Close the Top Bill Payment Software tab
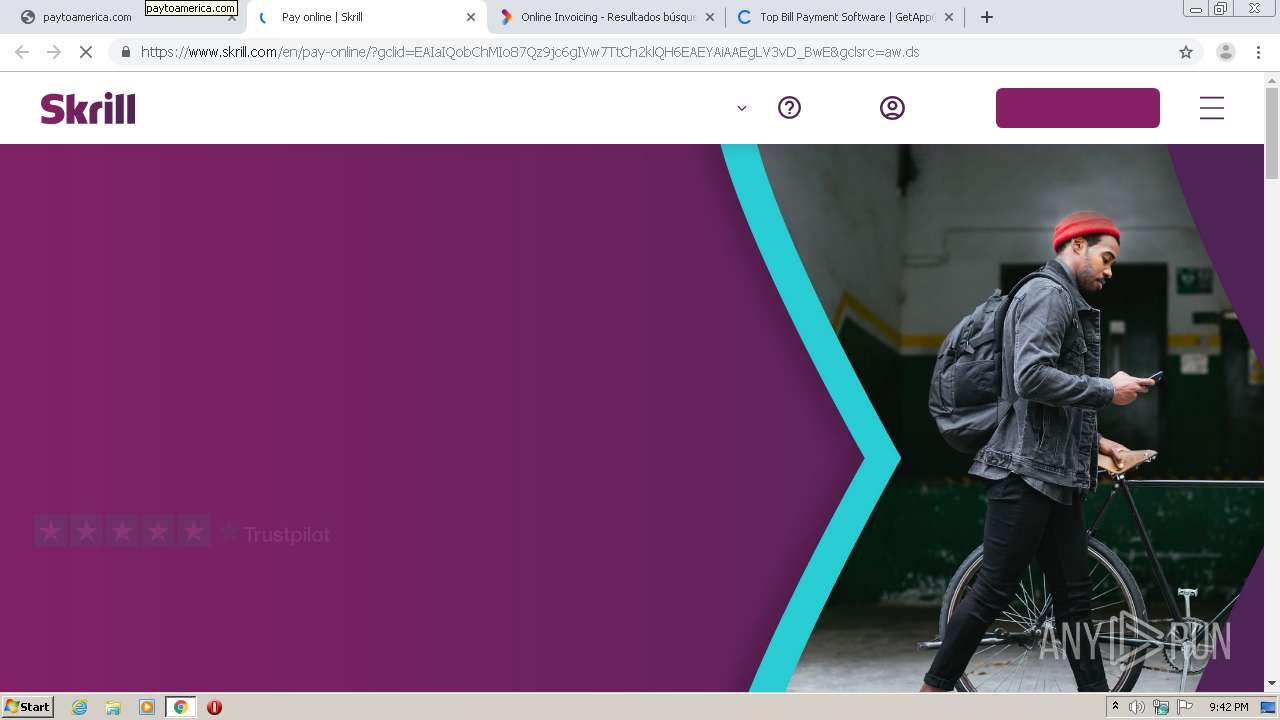Viewport: 1280px width, 720px height. tap(949, 17)
